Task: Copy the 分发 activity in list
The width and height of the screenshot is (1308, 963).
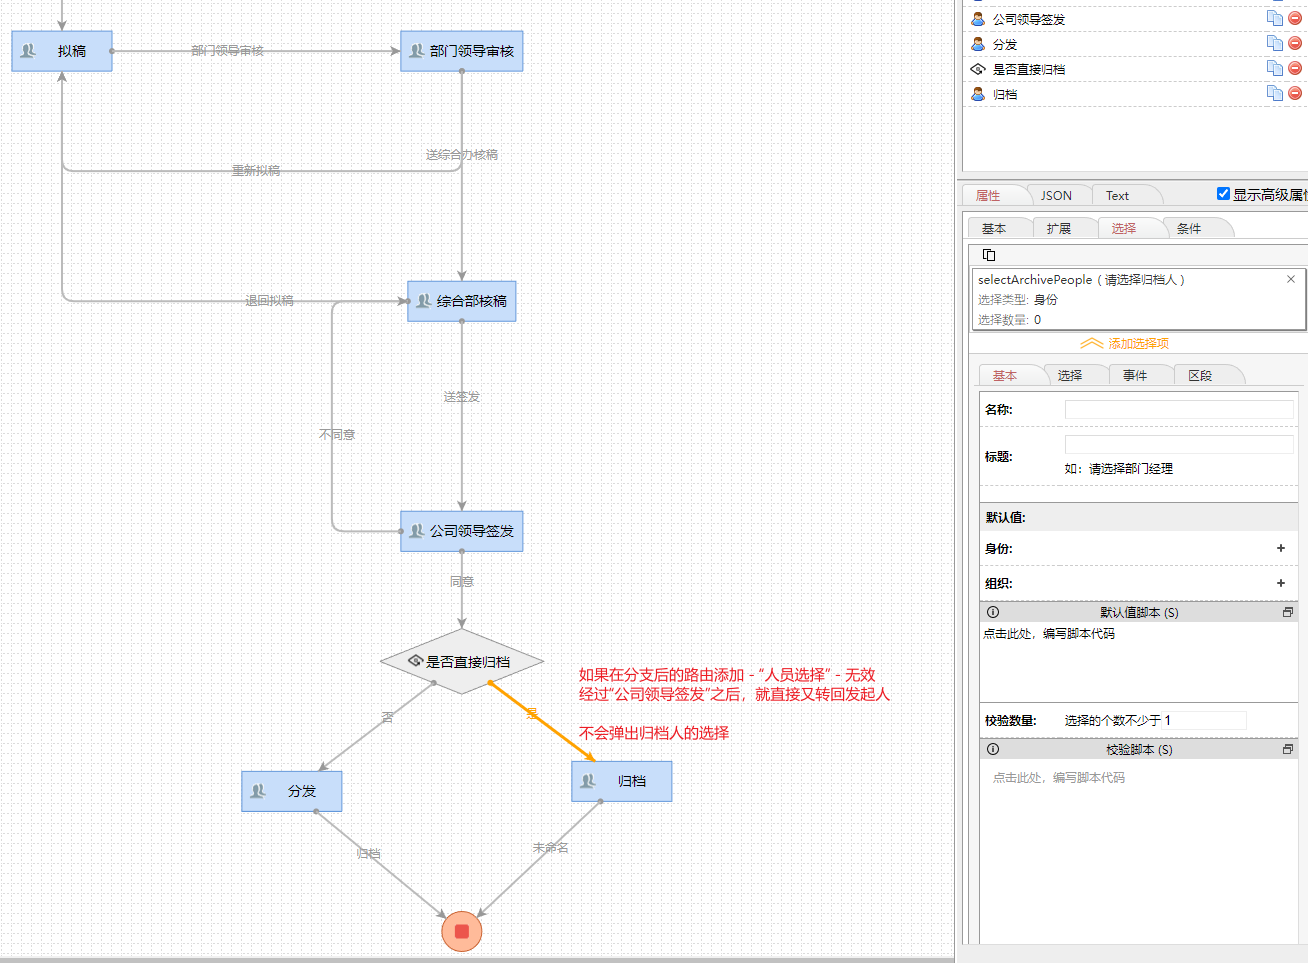Action: pyautogui.click(x=1274, y=43)
